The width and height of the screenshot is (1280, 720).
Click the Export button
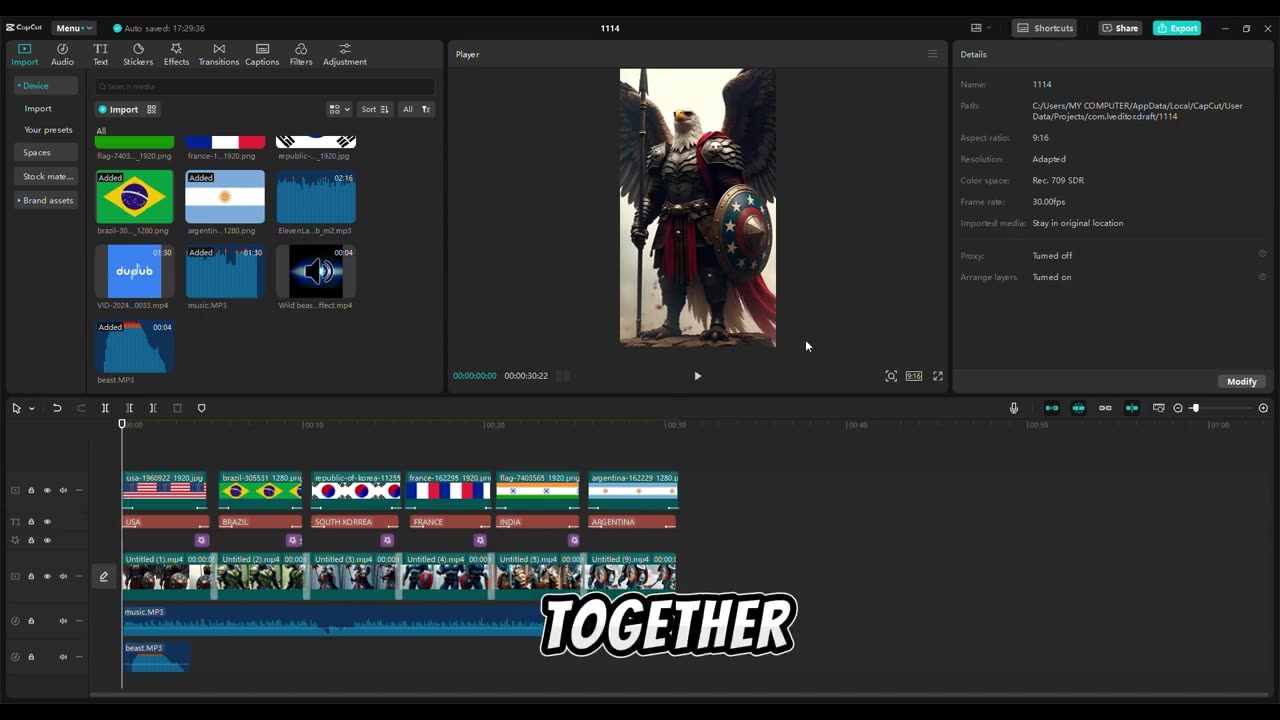point(1178,28)
